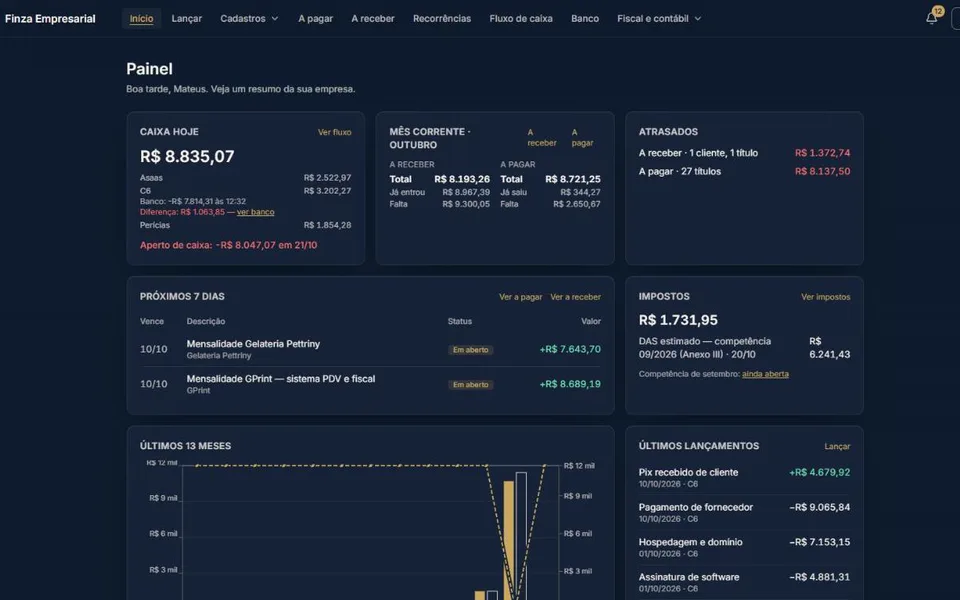Viewport: 960px width, 600px height.
Task: Select 'Pagamento de fornecedor' entry
Action: tap(744, 512)
